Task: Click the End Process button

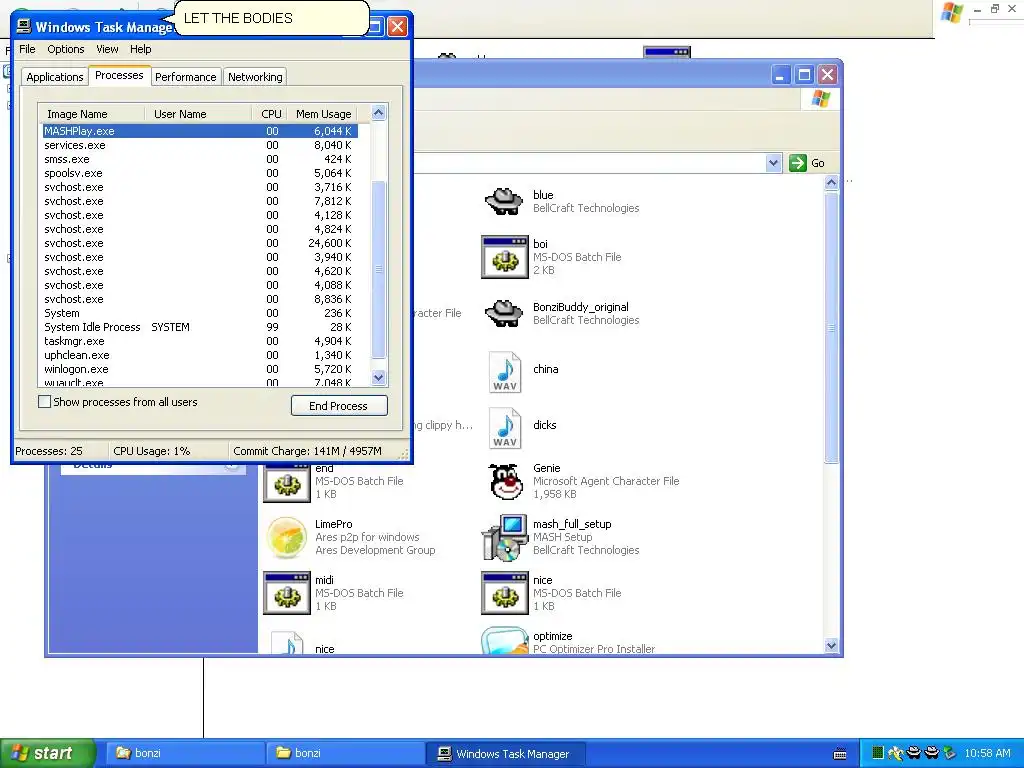Action: [339, 406]
